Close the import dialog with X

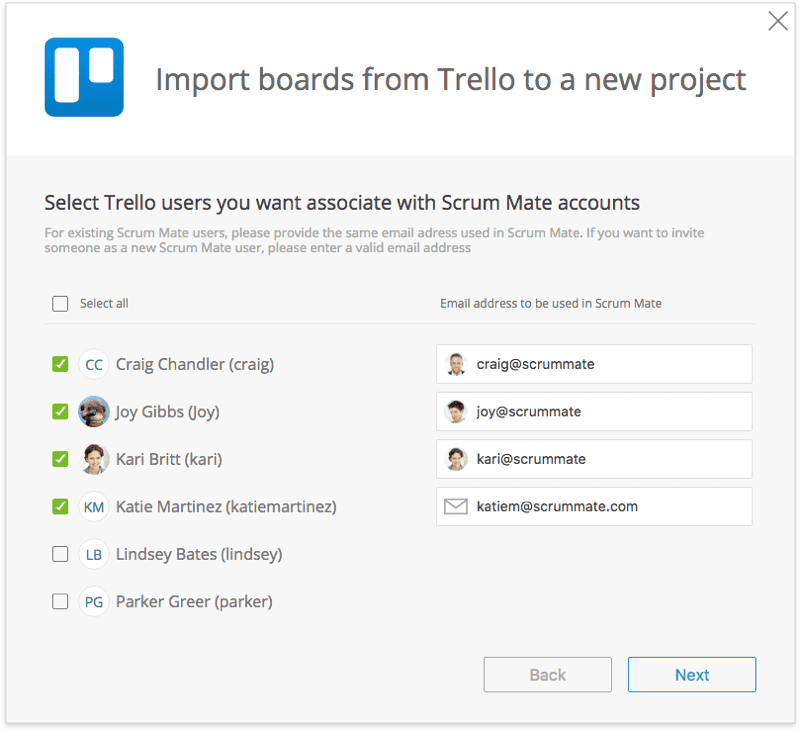(777, 21)
